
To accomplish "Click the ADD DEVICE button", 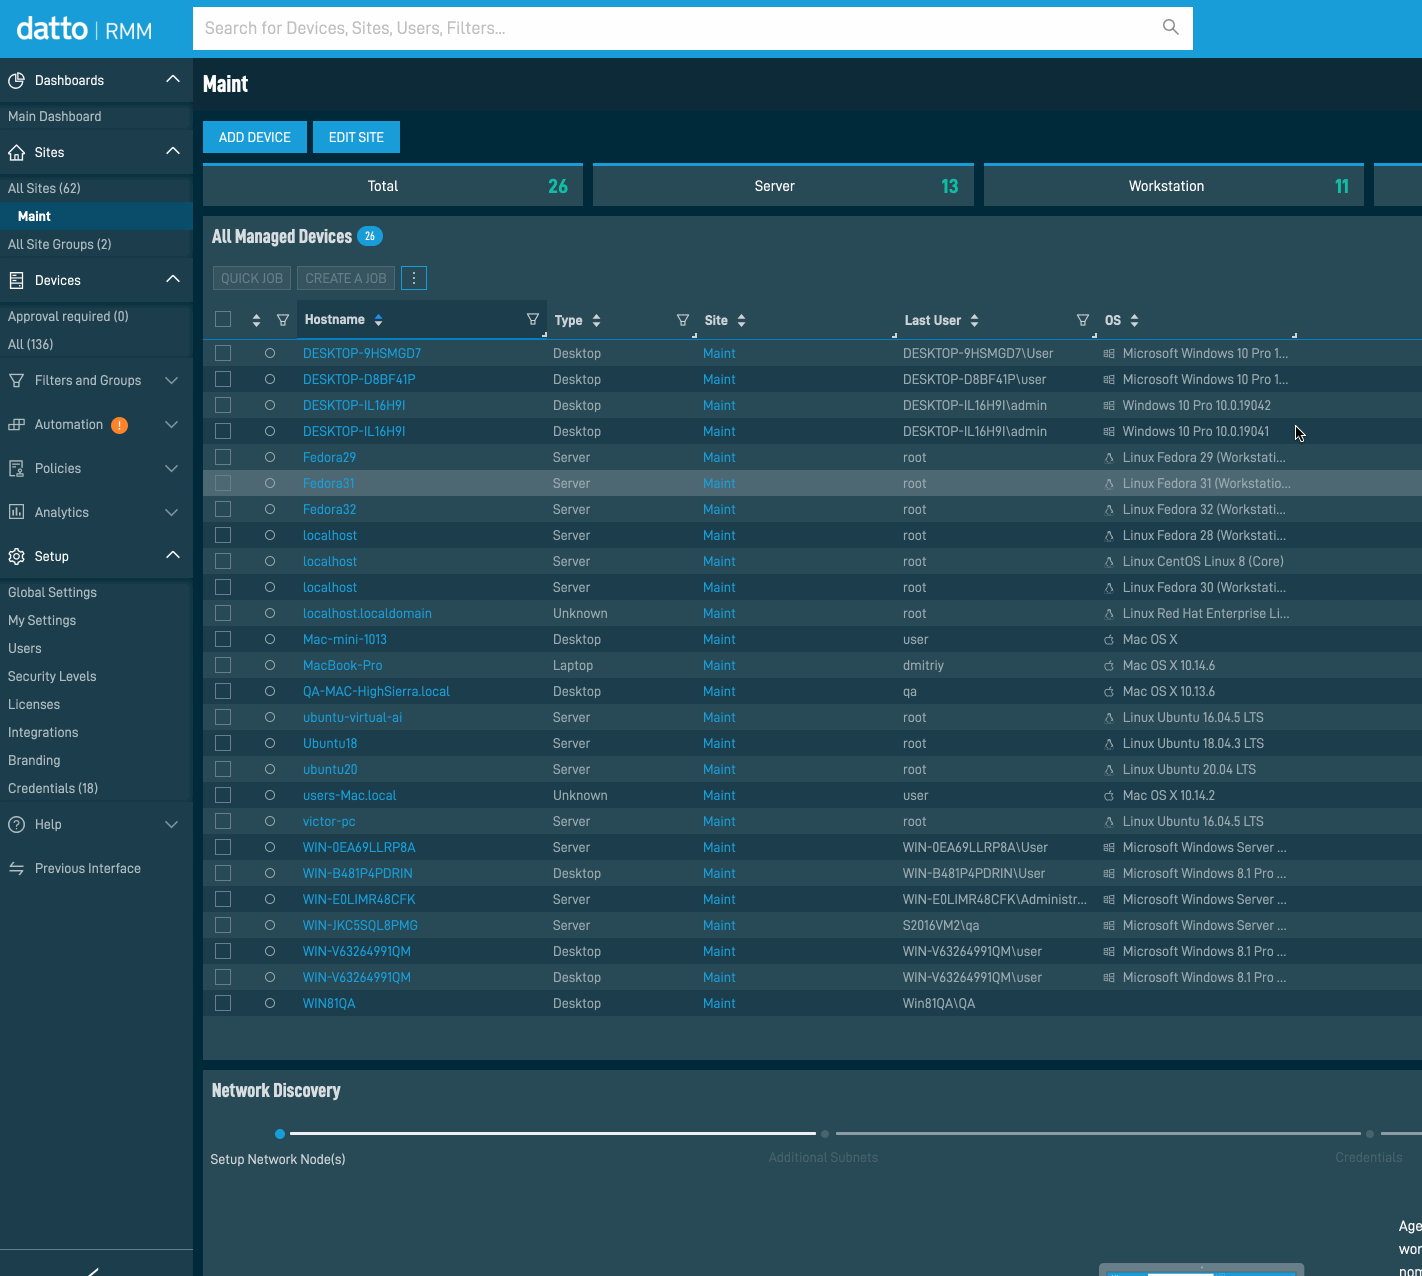I will coord(255,137).
